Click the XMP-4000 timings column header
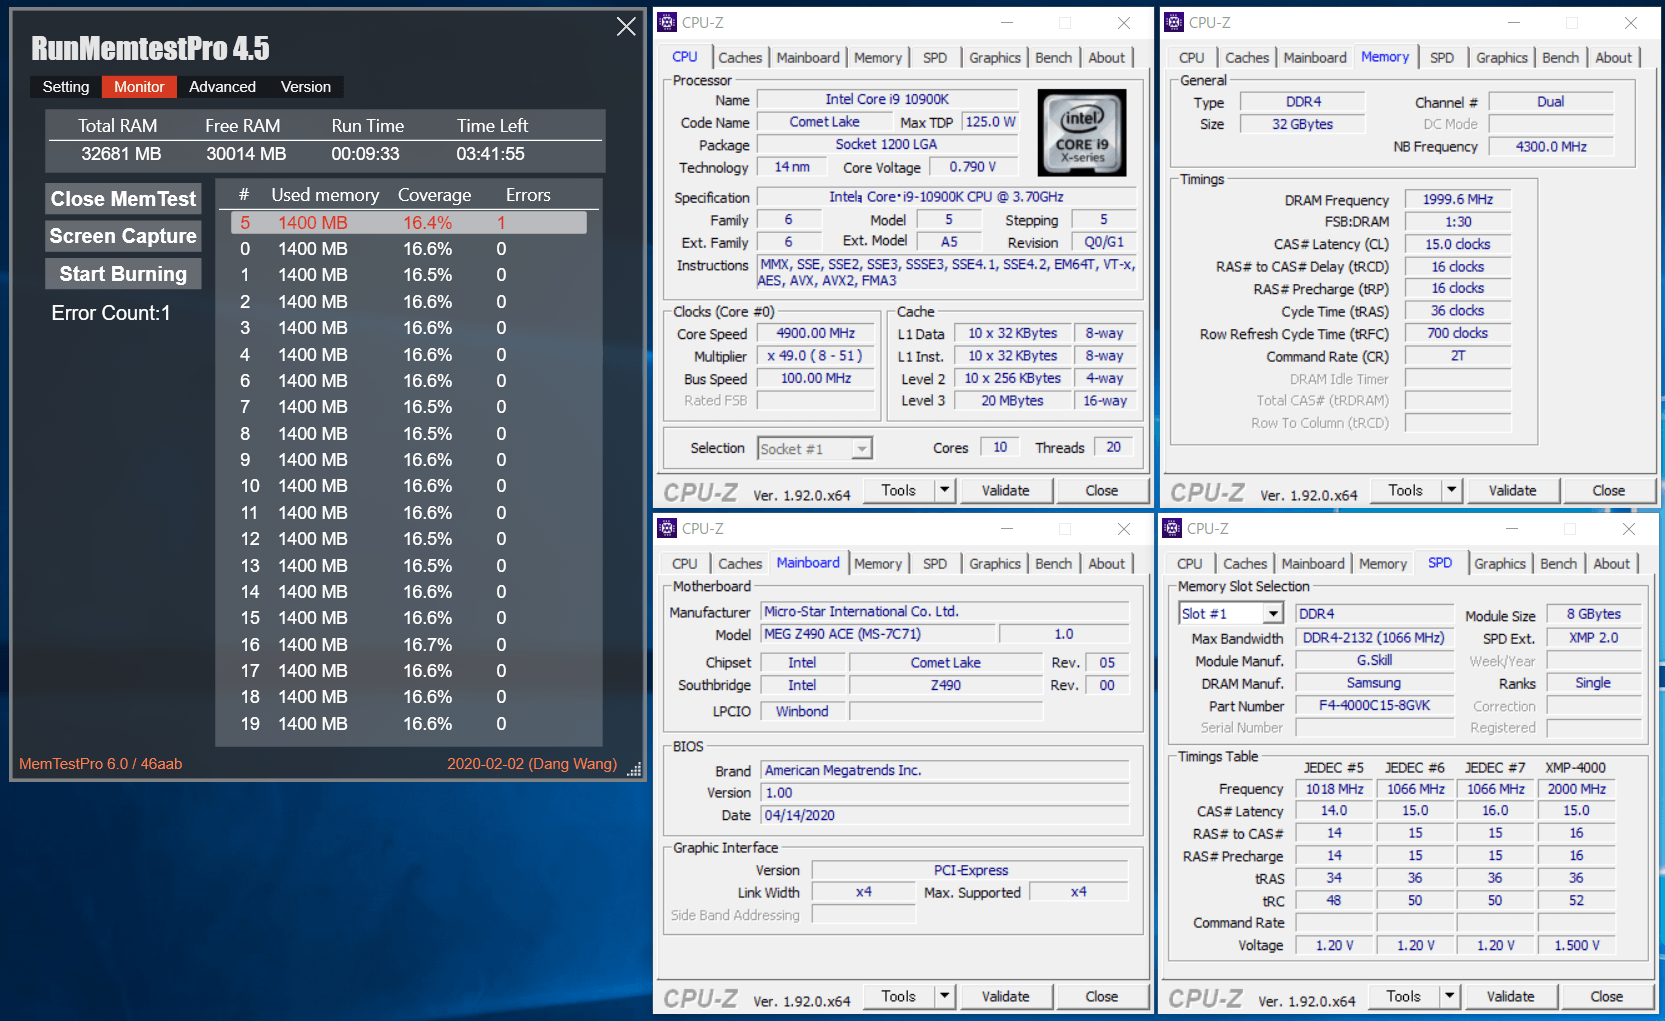The height and width of the screenshot is (1021, 1665). tap(1575, 768)
